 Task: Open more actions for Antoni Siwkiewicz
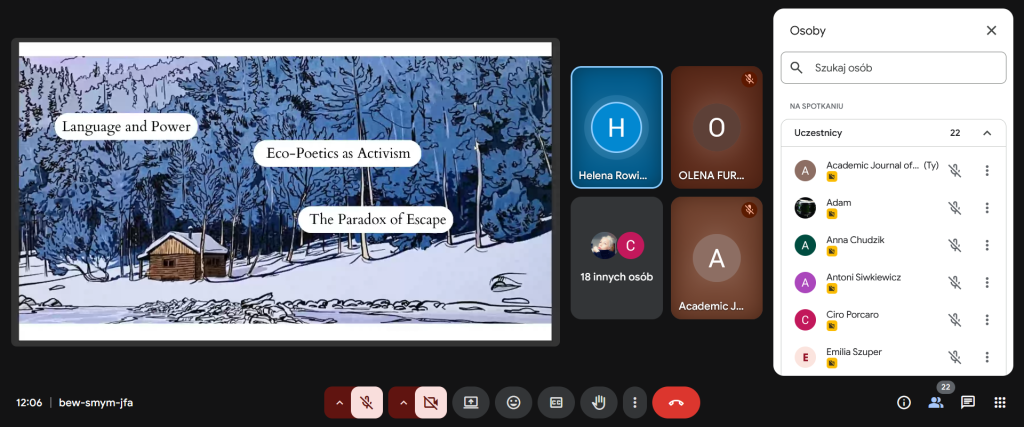point(987,283)
